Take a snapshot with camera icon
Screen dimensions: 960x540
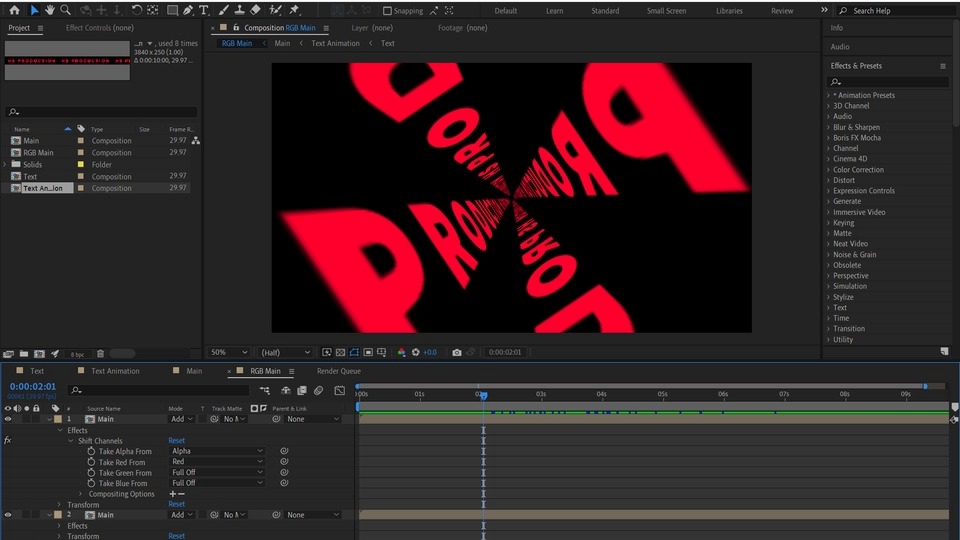coord(457,352)
